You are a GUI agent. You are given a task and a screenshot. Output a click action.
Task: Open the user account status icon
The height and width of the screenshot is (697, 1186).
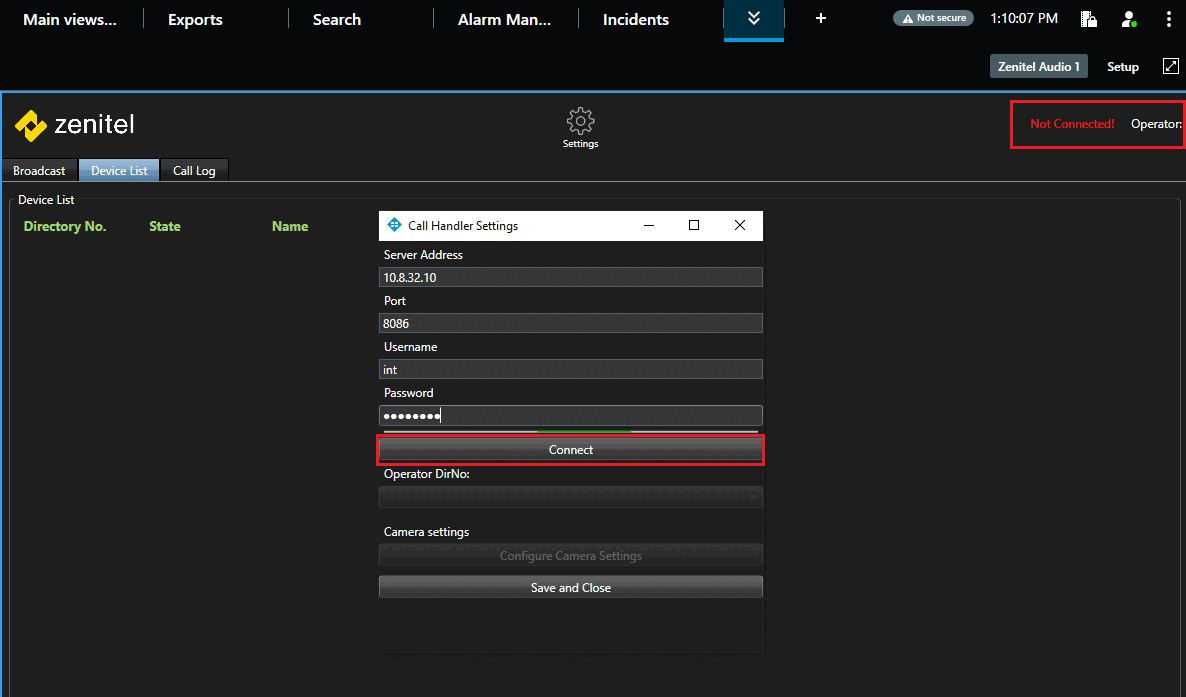(1129, 19)
